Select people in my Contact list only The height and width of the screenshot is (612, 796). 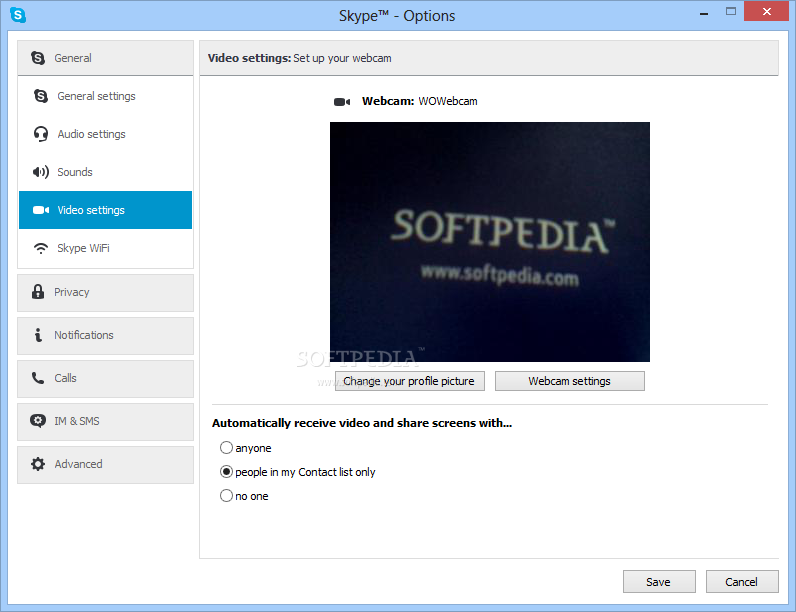coord(226,472)
